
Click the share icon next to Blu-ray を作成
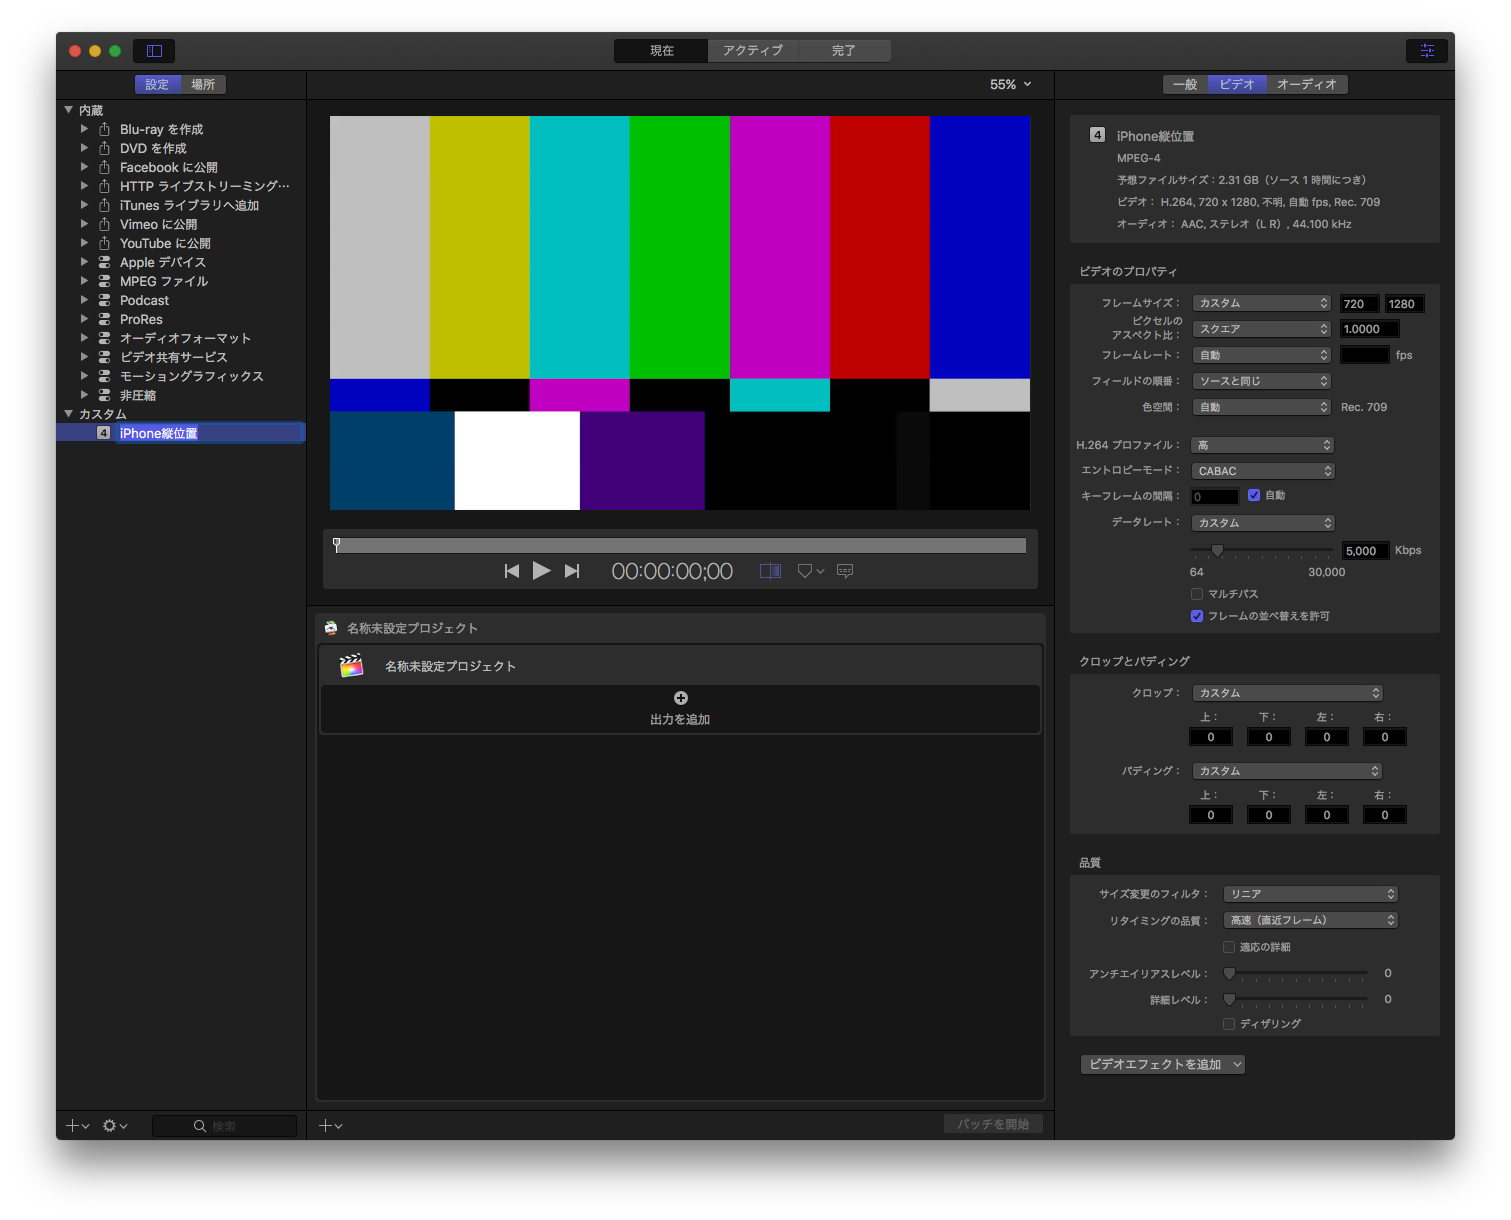[104, 129]
